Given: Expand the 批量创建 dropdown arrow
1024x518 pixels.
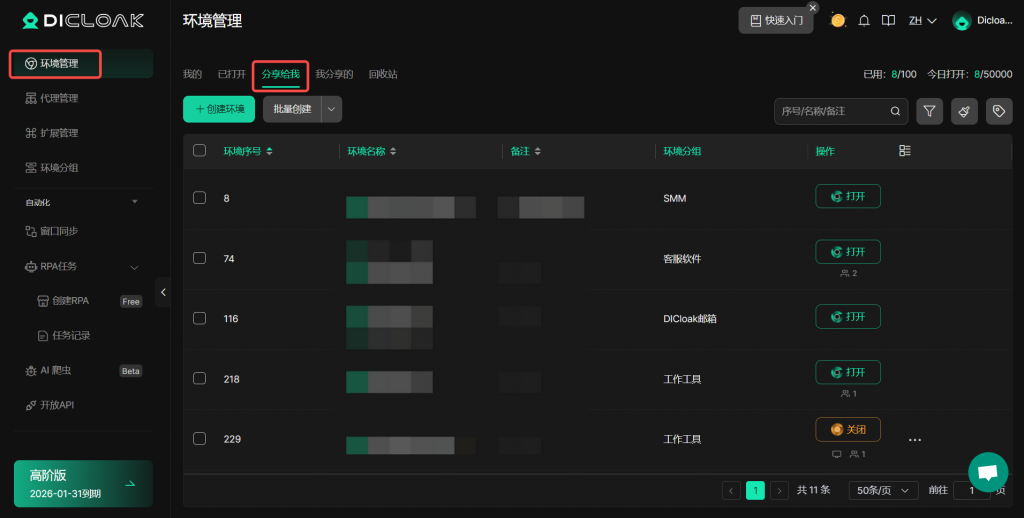Looking at the screenshot, I should [332, 109].
